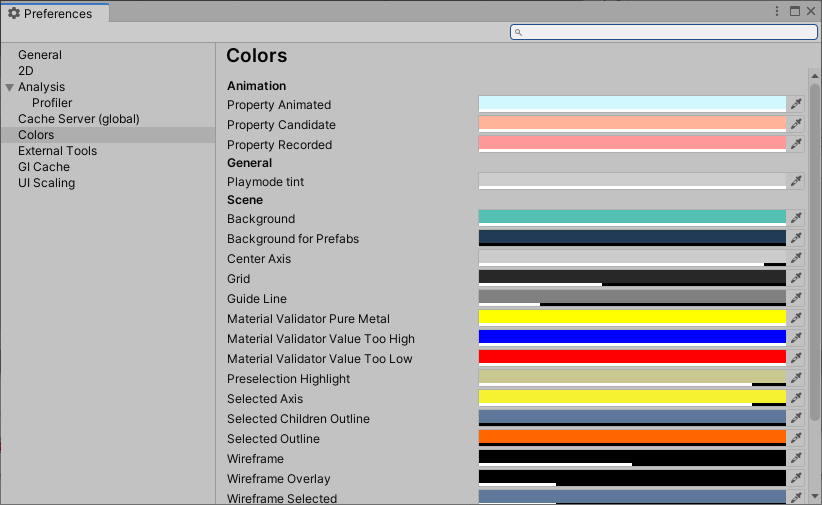The height and width of the screenshot is (505, 822).
Task: Click eyedropper for Guide Line color
Action: [x=796, y=298]
